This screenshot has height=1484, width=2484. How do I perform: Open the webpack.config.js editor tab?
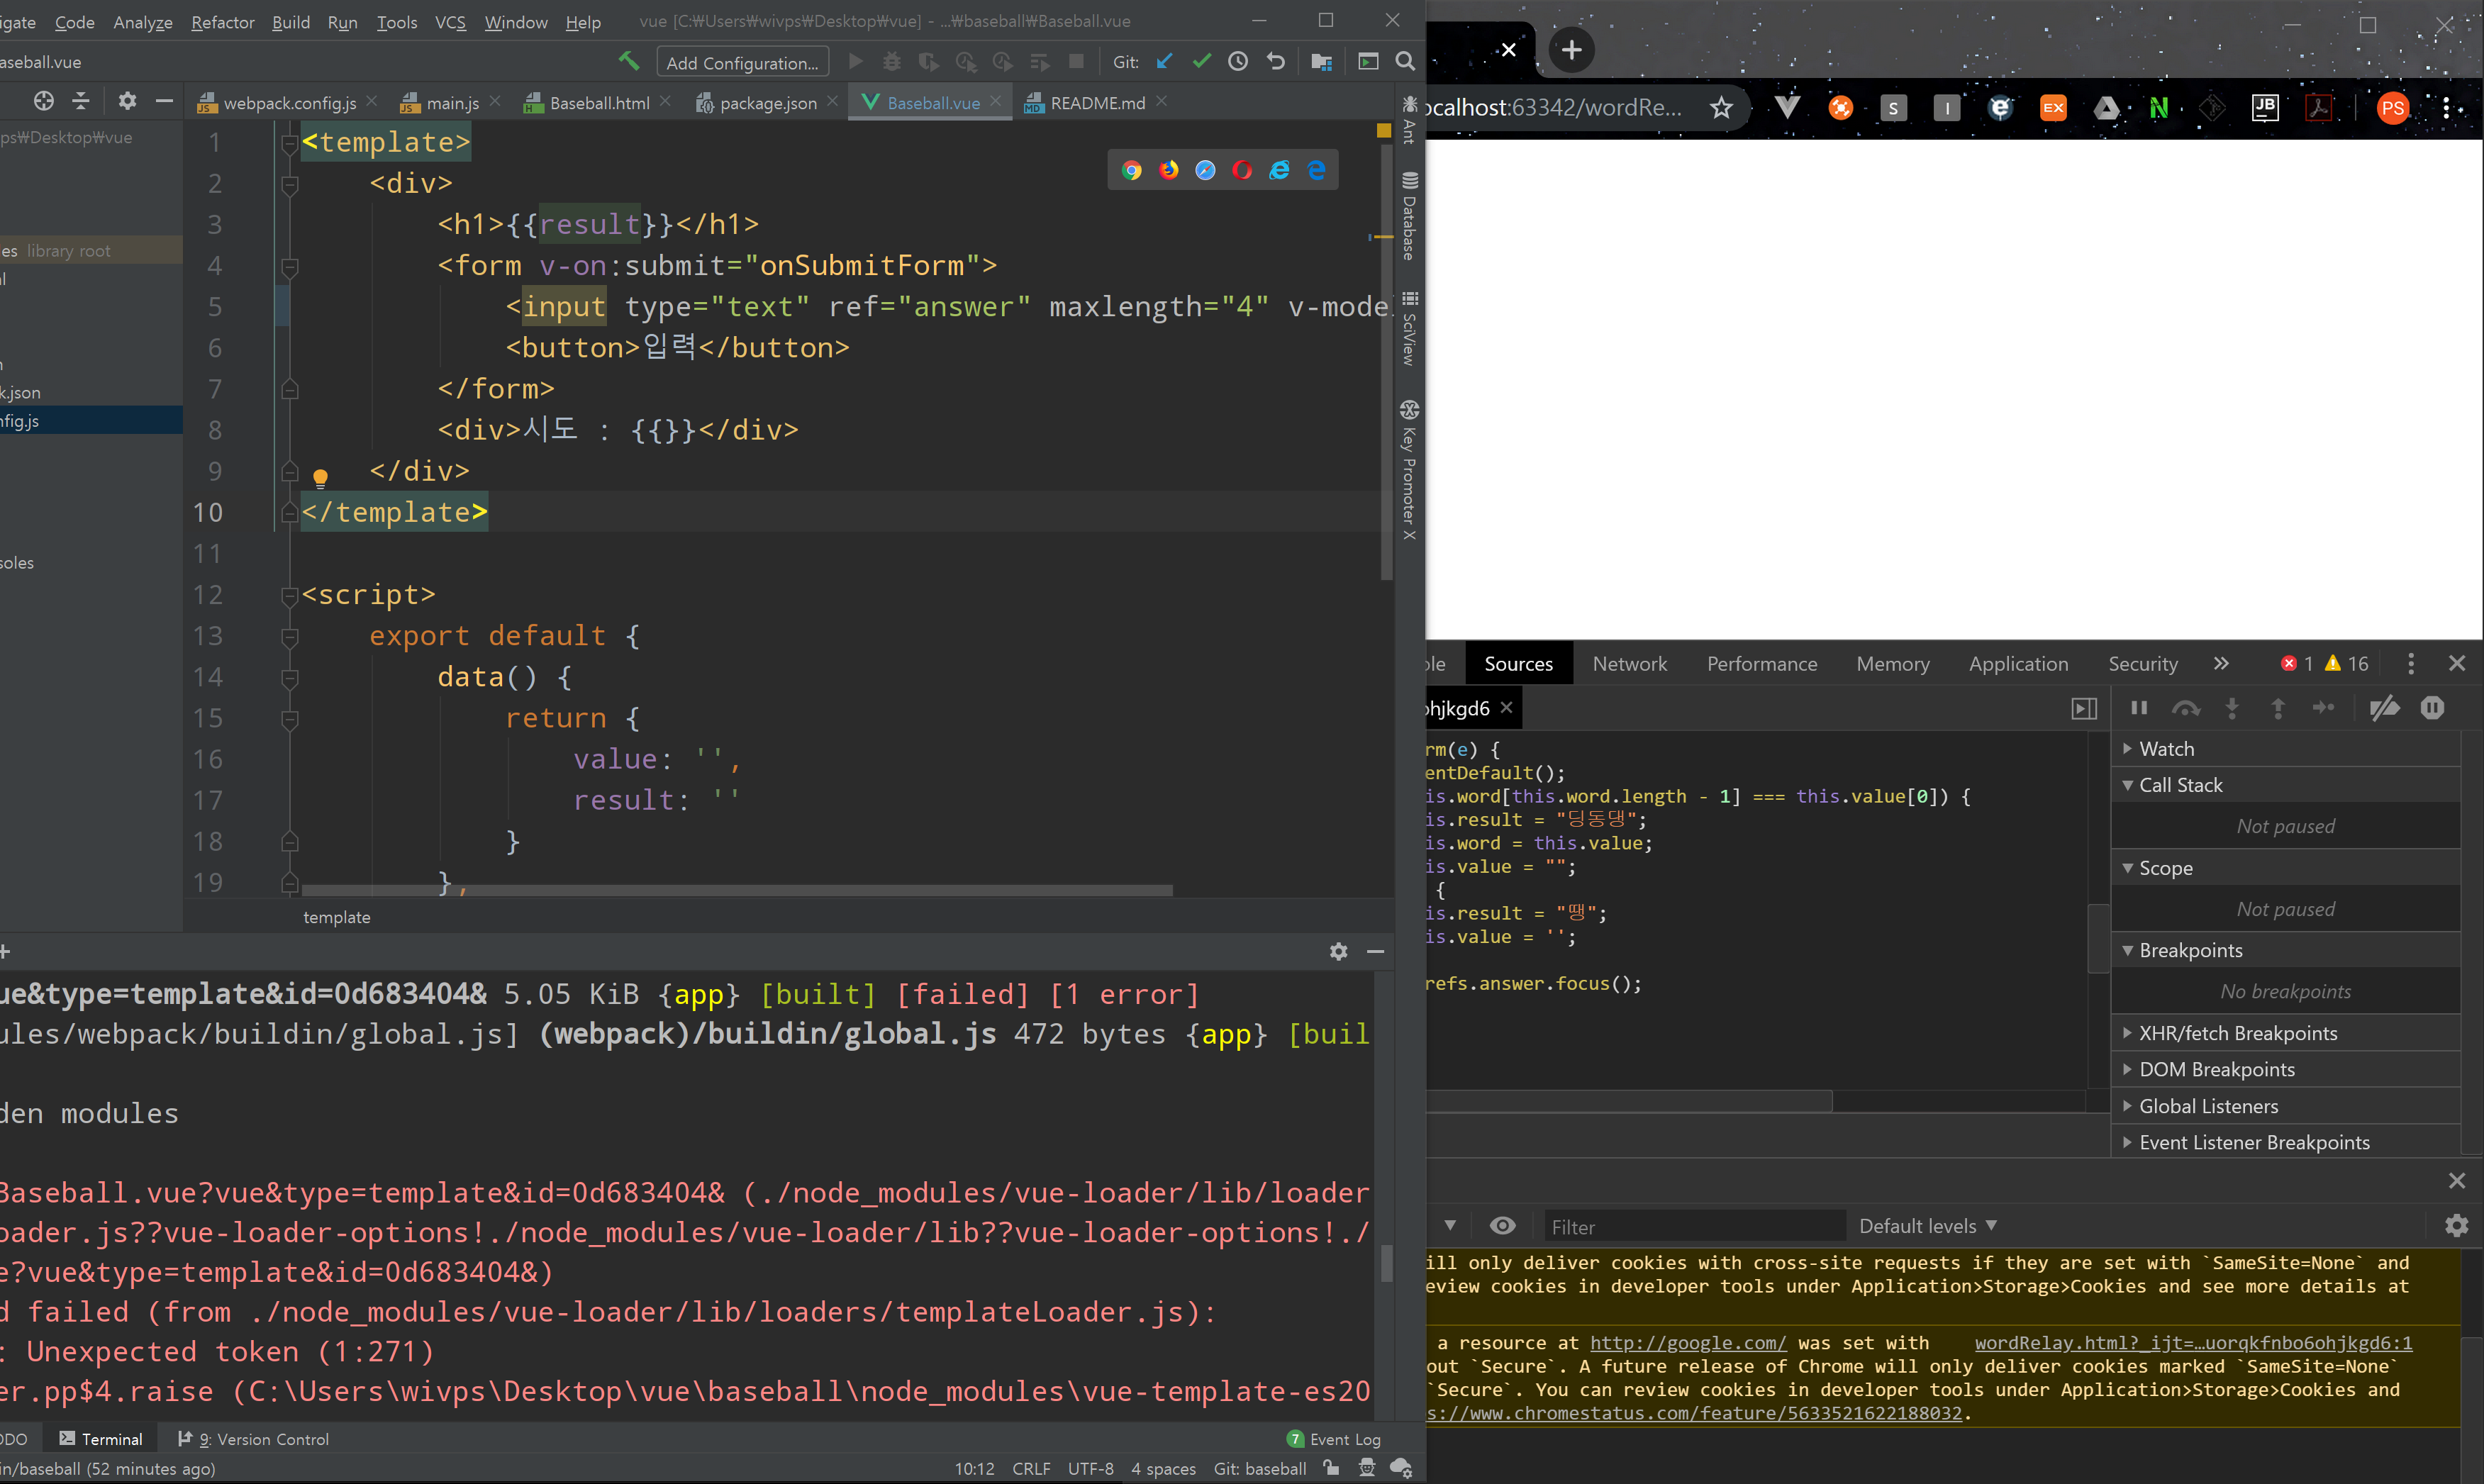point(288,103)
